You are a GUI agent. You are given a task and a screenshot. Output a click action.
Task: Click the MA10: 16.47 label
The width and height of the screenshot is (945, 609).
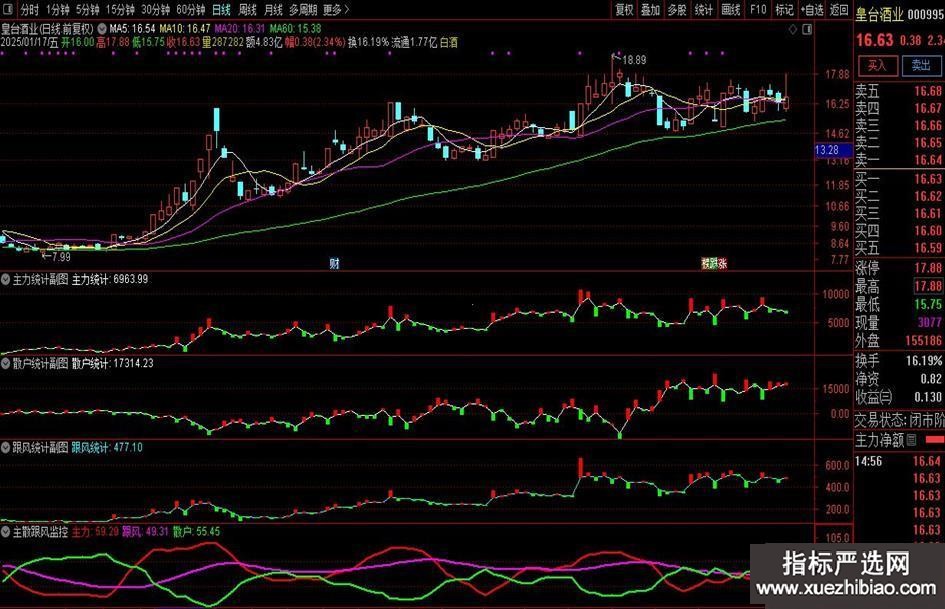point(185,28)
